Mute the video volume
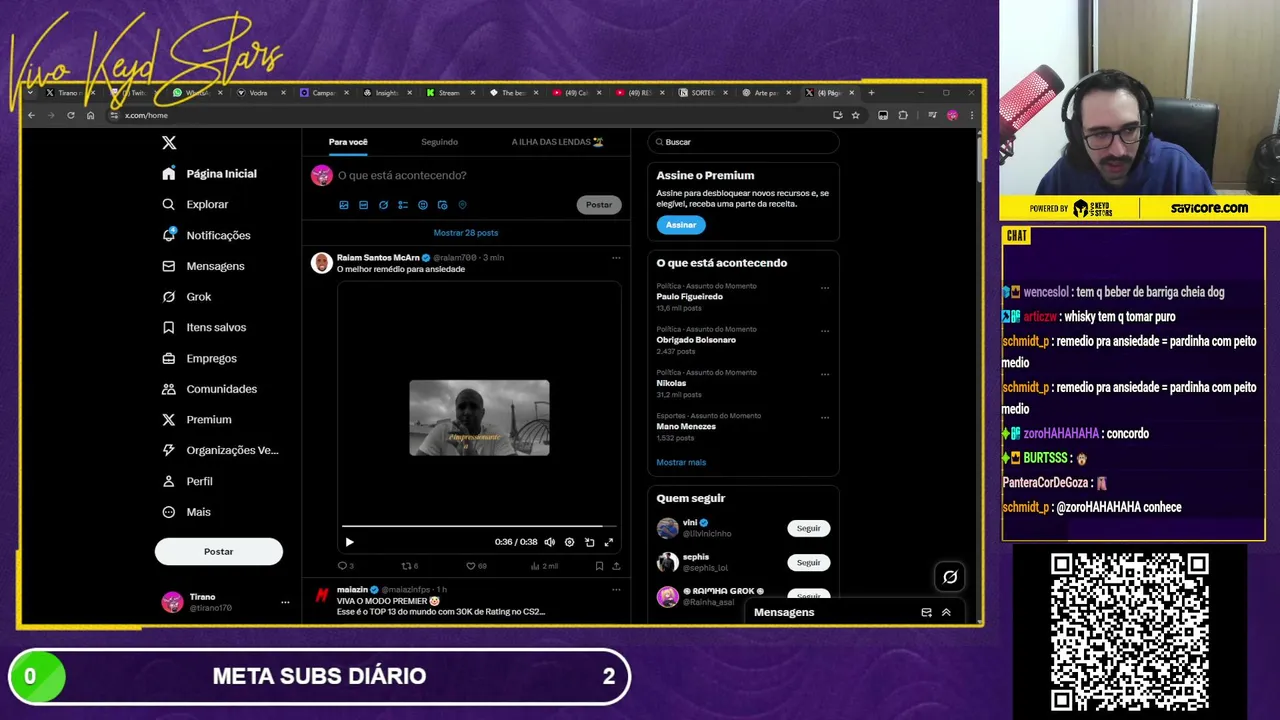1280x720 pixels. click(x=549, y=542)
